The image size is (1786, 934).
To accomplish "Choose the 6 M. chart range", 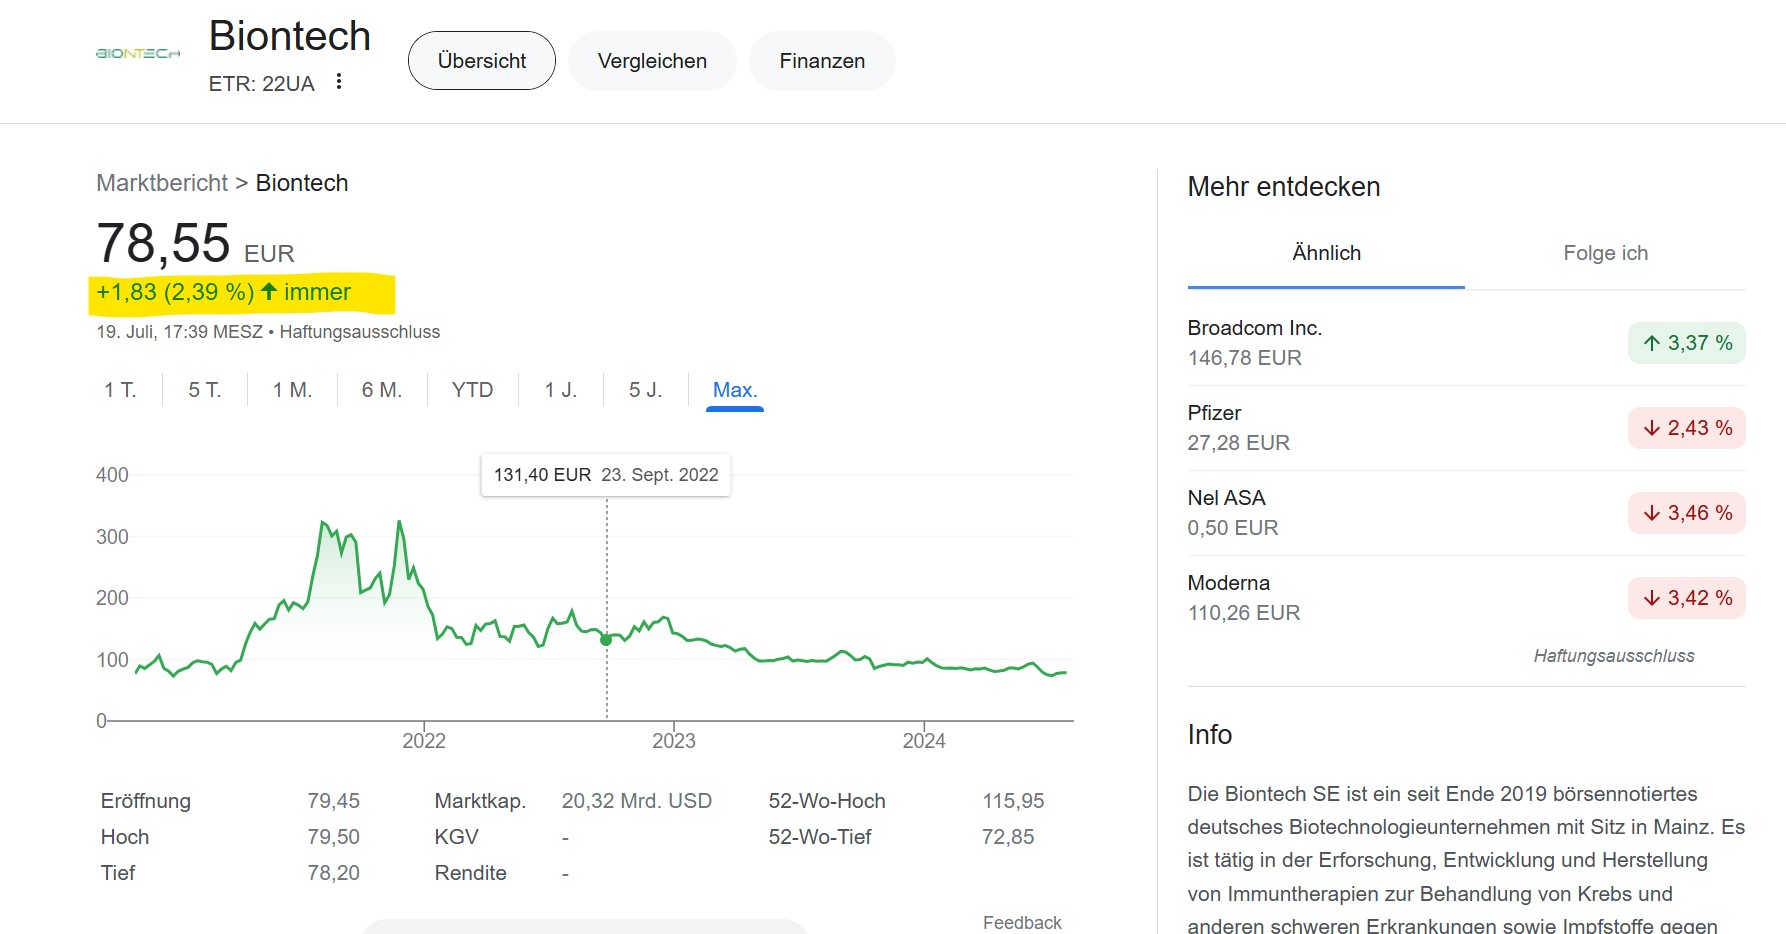I will 382,390.
